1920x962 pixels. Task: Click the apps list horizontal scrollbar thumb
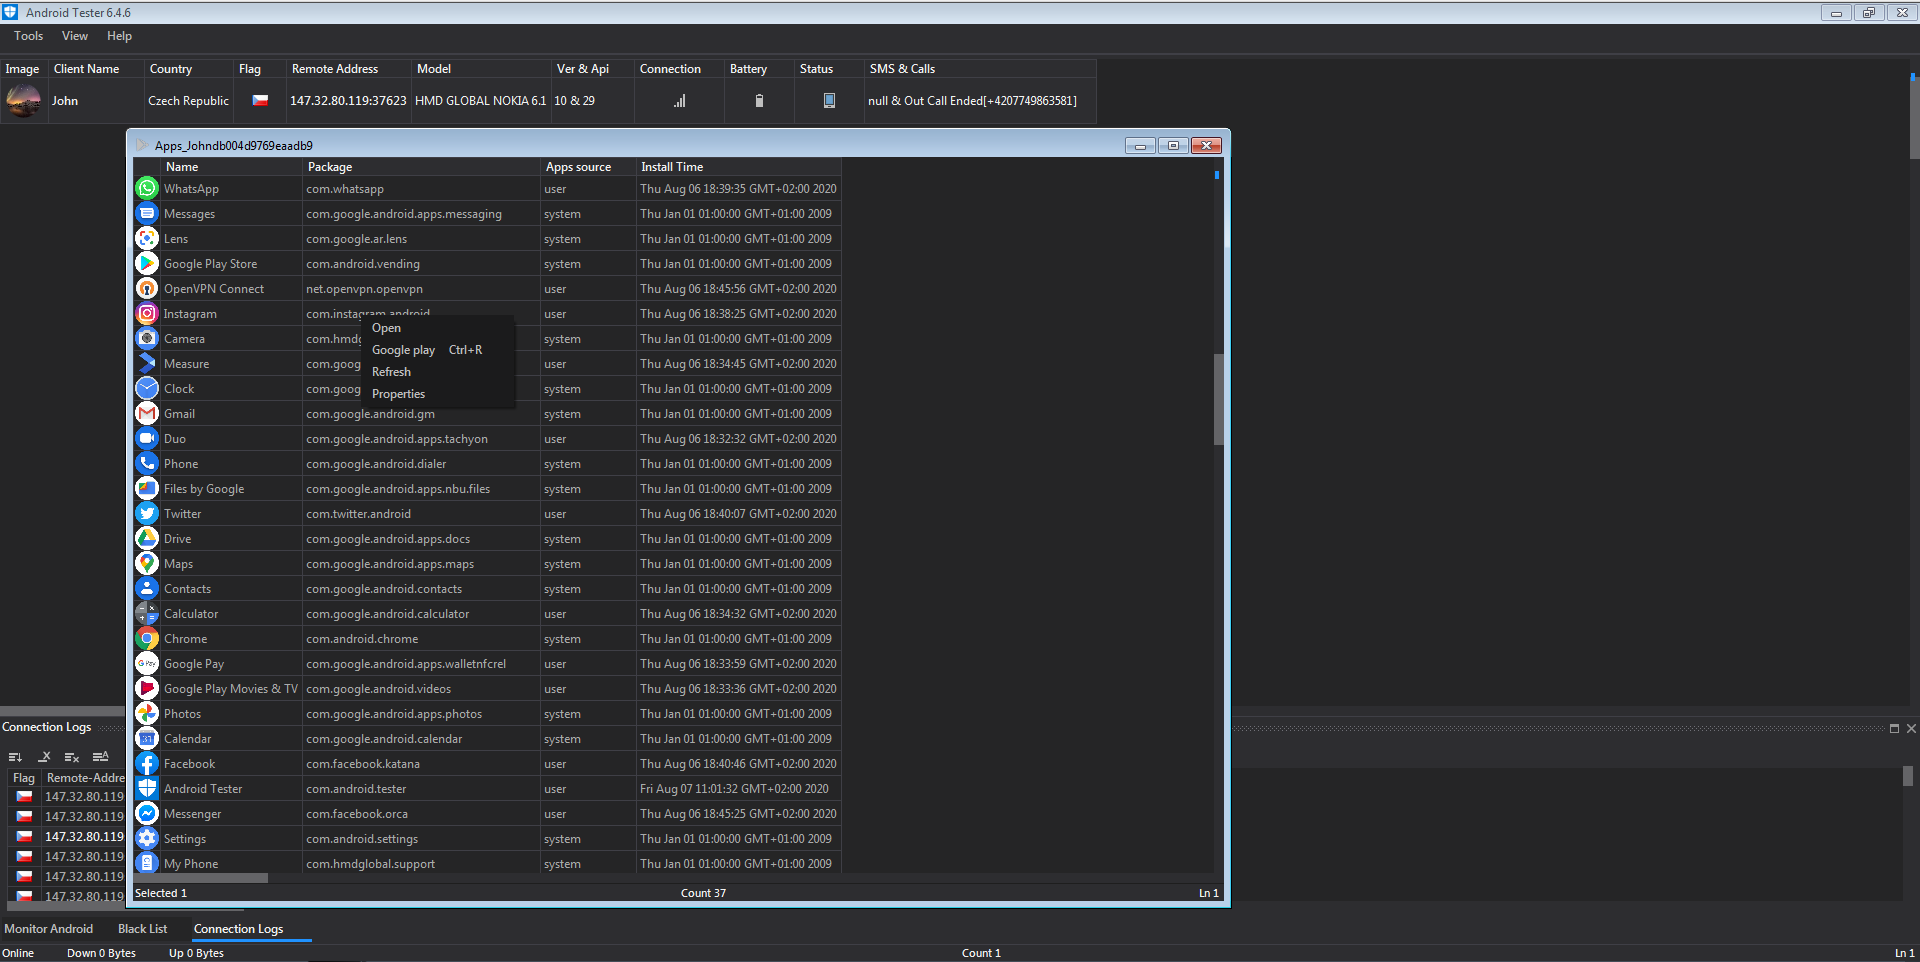coord(201,878)
